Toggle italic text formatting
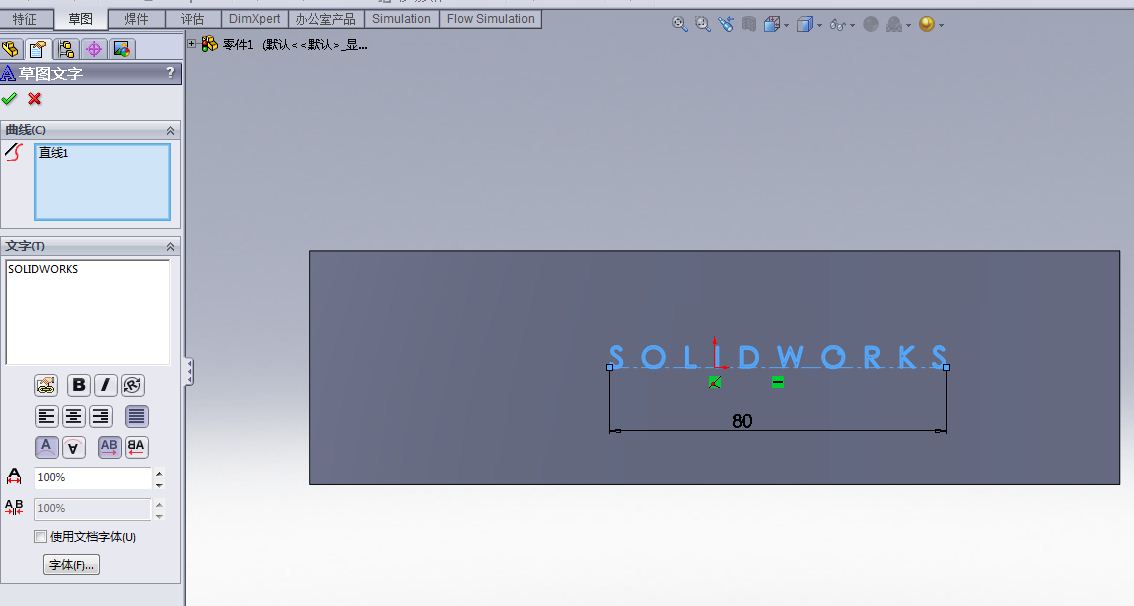 (x=106, y=385)
